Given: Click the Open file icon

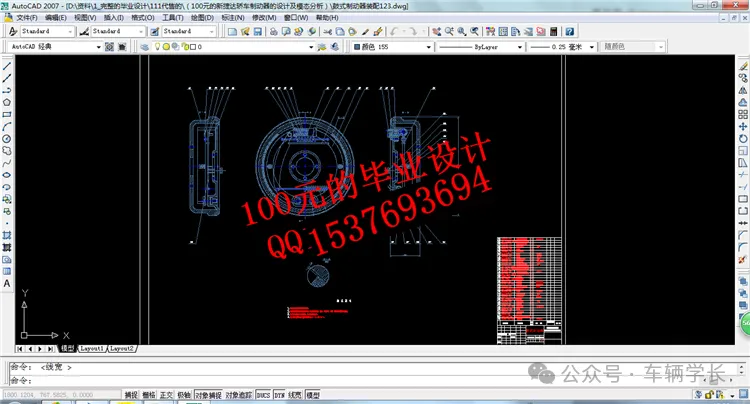Looking at the screenshot, I should (x=245, y=32).
